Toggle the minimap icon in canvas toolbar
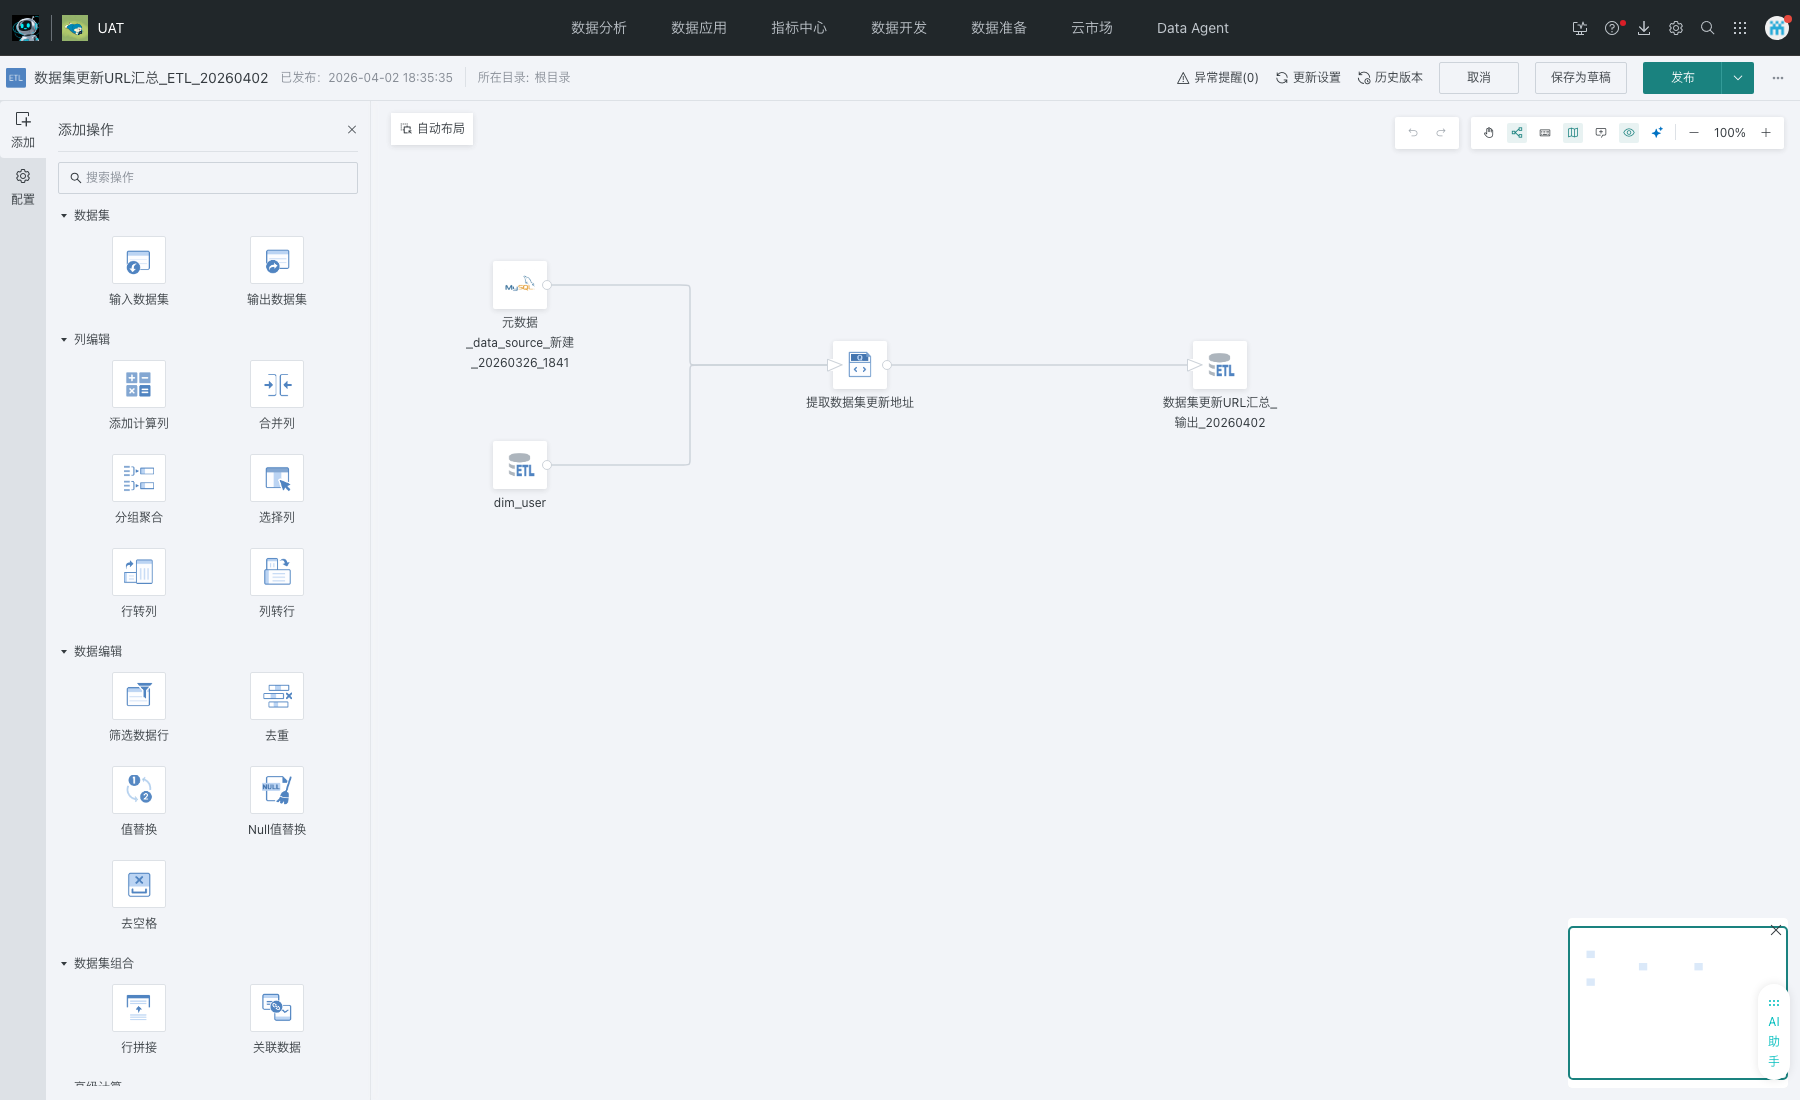Image resolution: width=1800 pixels, height=1100 pixels. tap(1573, 133)
